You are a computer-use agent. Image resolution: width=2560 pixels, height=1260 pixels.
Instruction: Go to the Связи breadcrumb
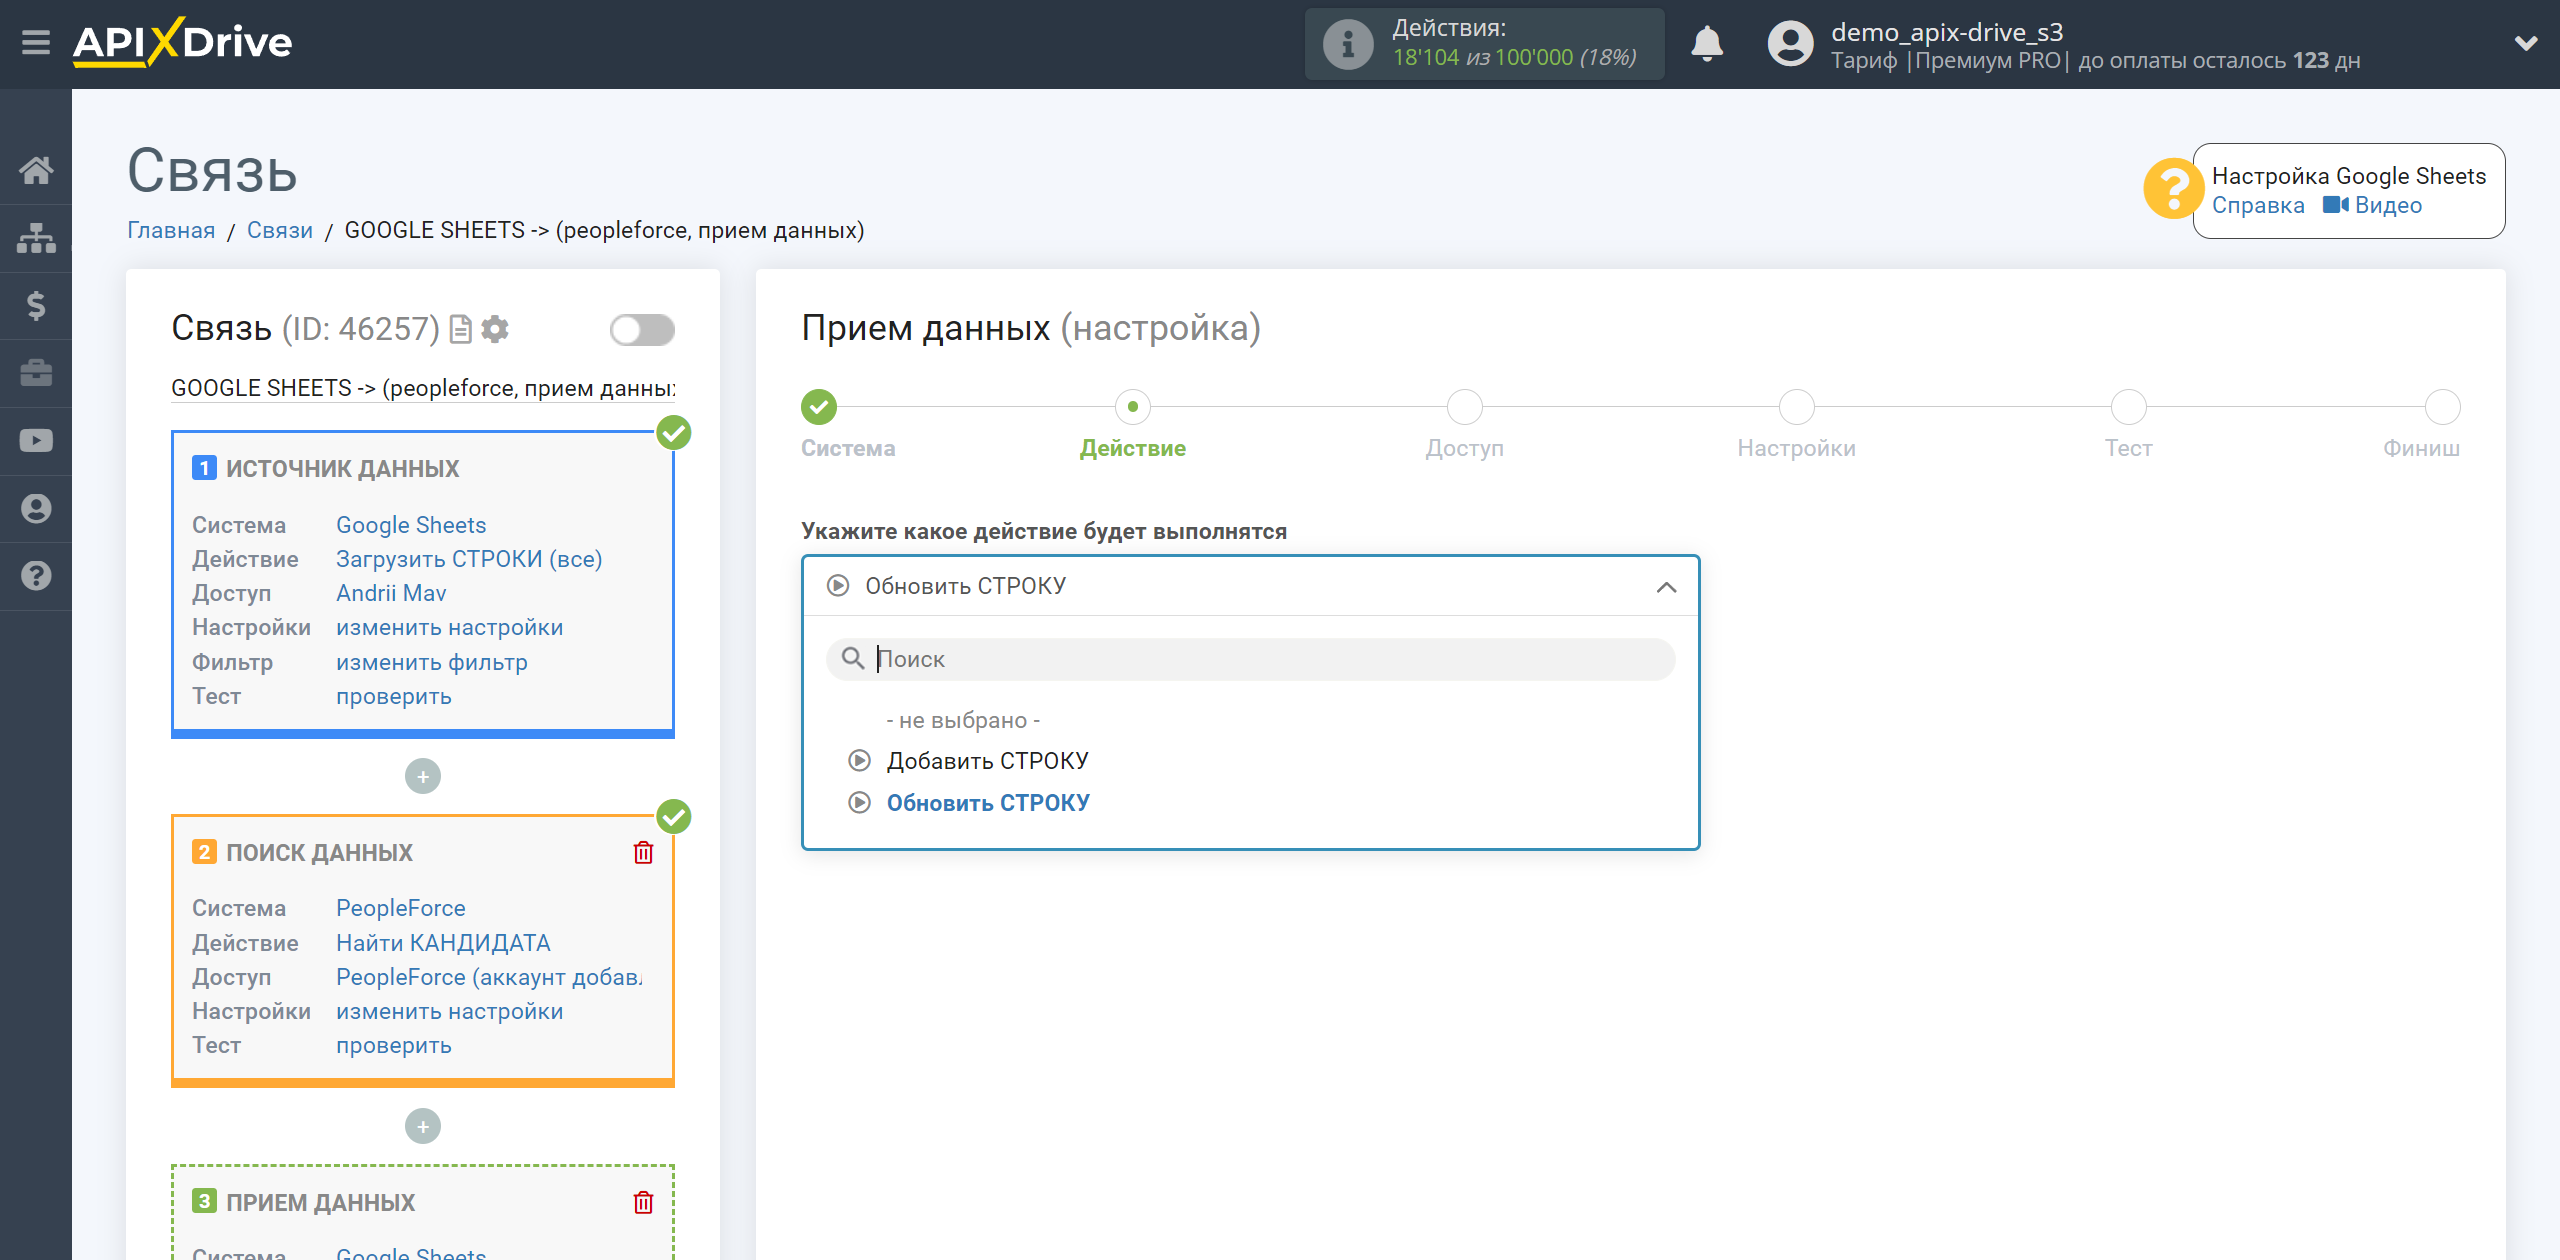(280, 230)
